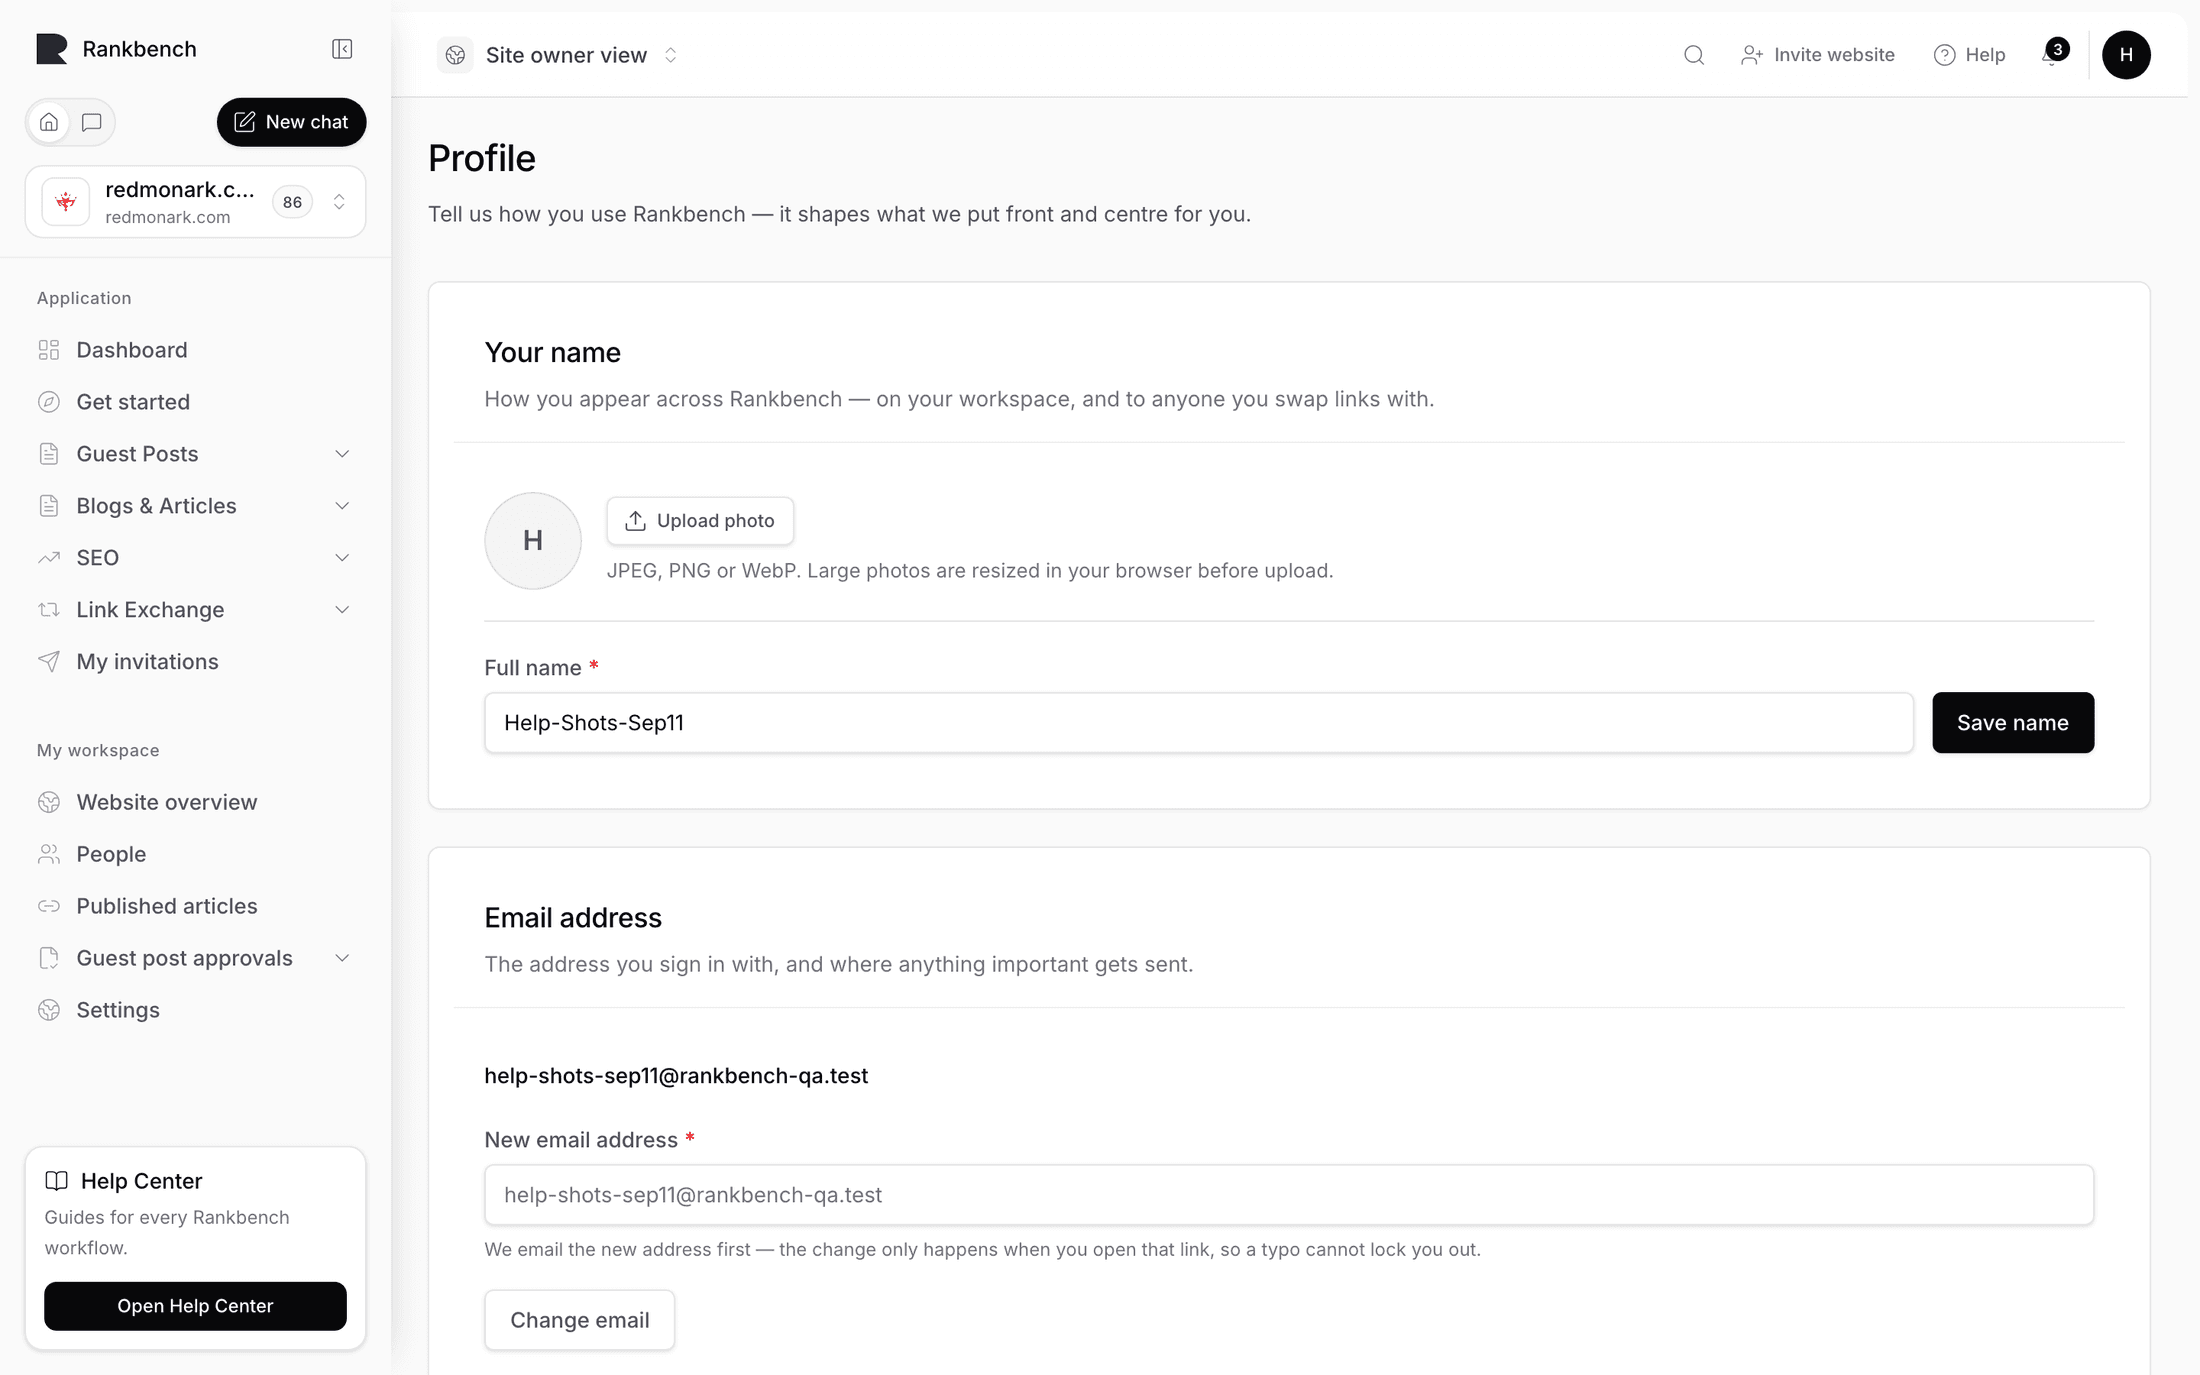The image size is (2200, 1375).
Task: Open My invitations menu item
Action: click(196, 662)
